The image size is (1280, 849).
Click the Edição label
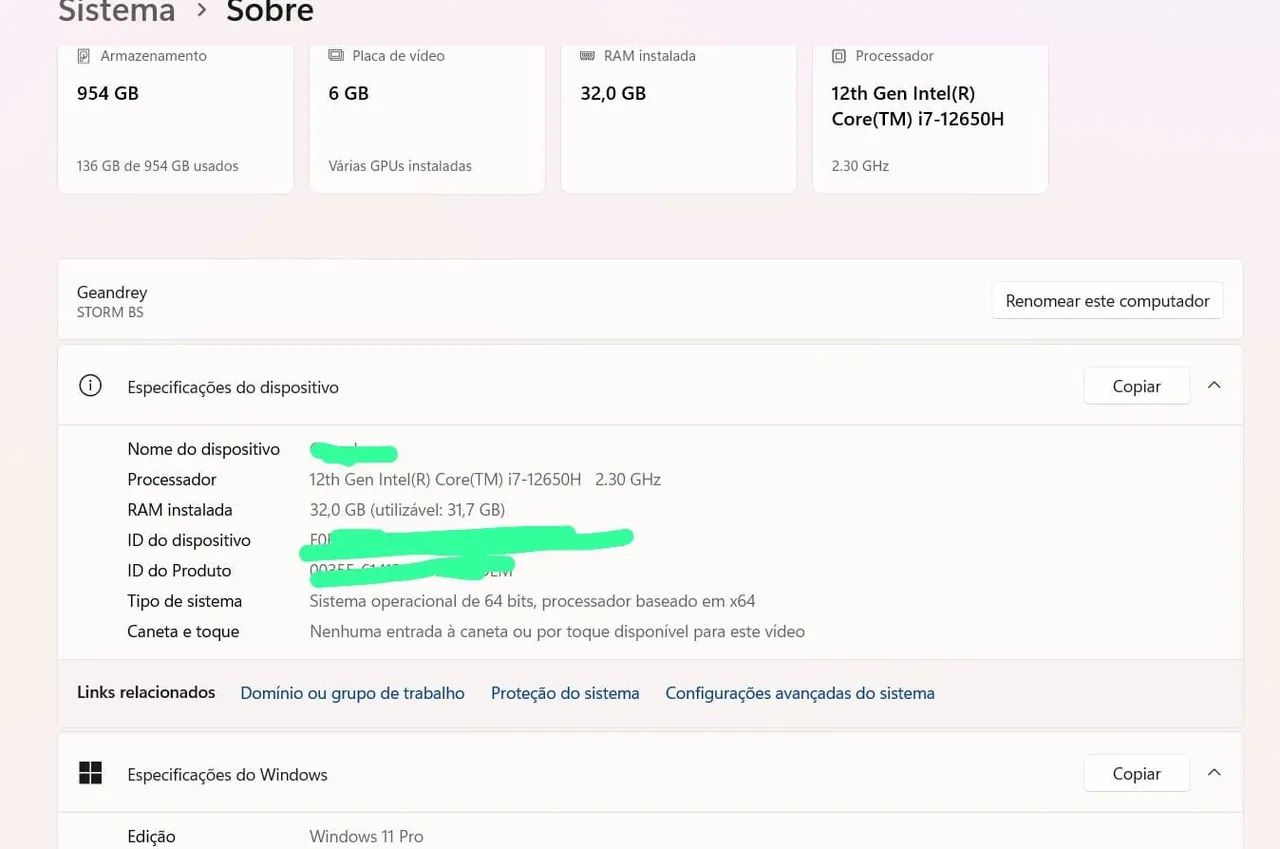coord(151,836)
